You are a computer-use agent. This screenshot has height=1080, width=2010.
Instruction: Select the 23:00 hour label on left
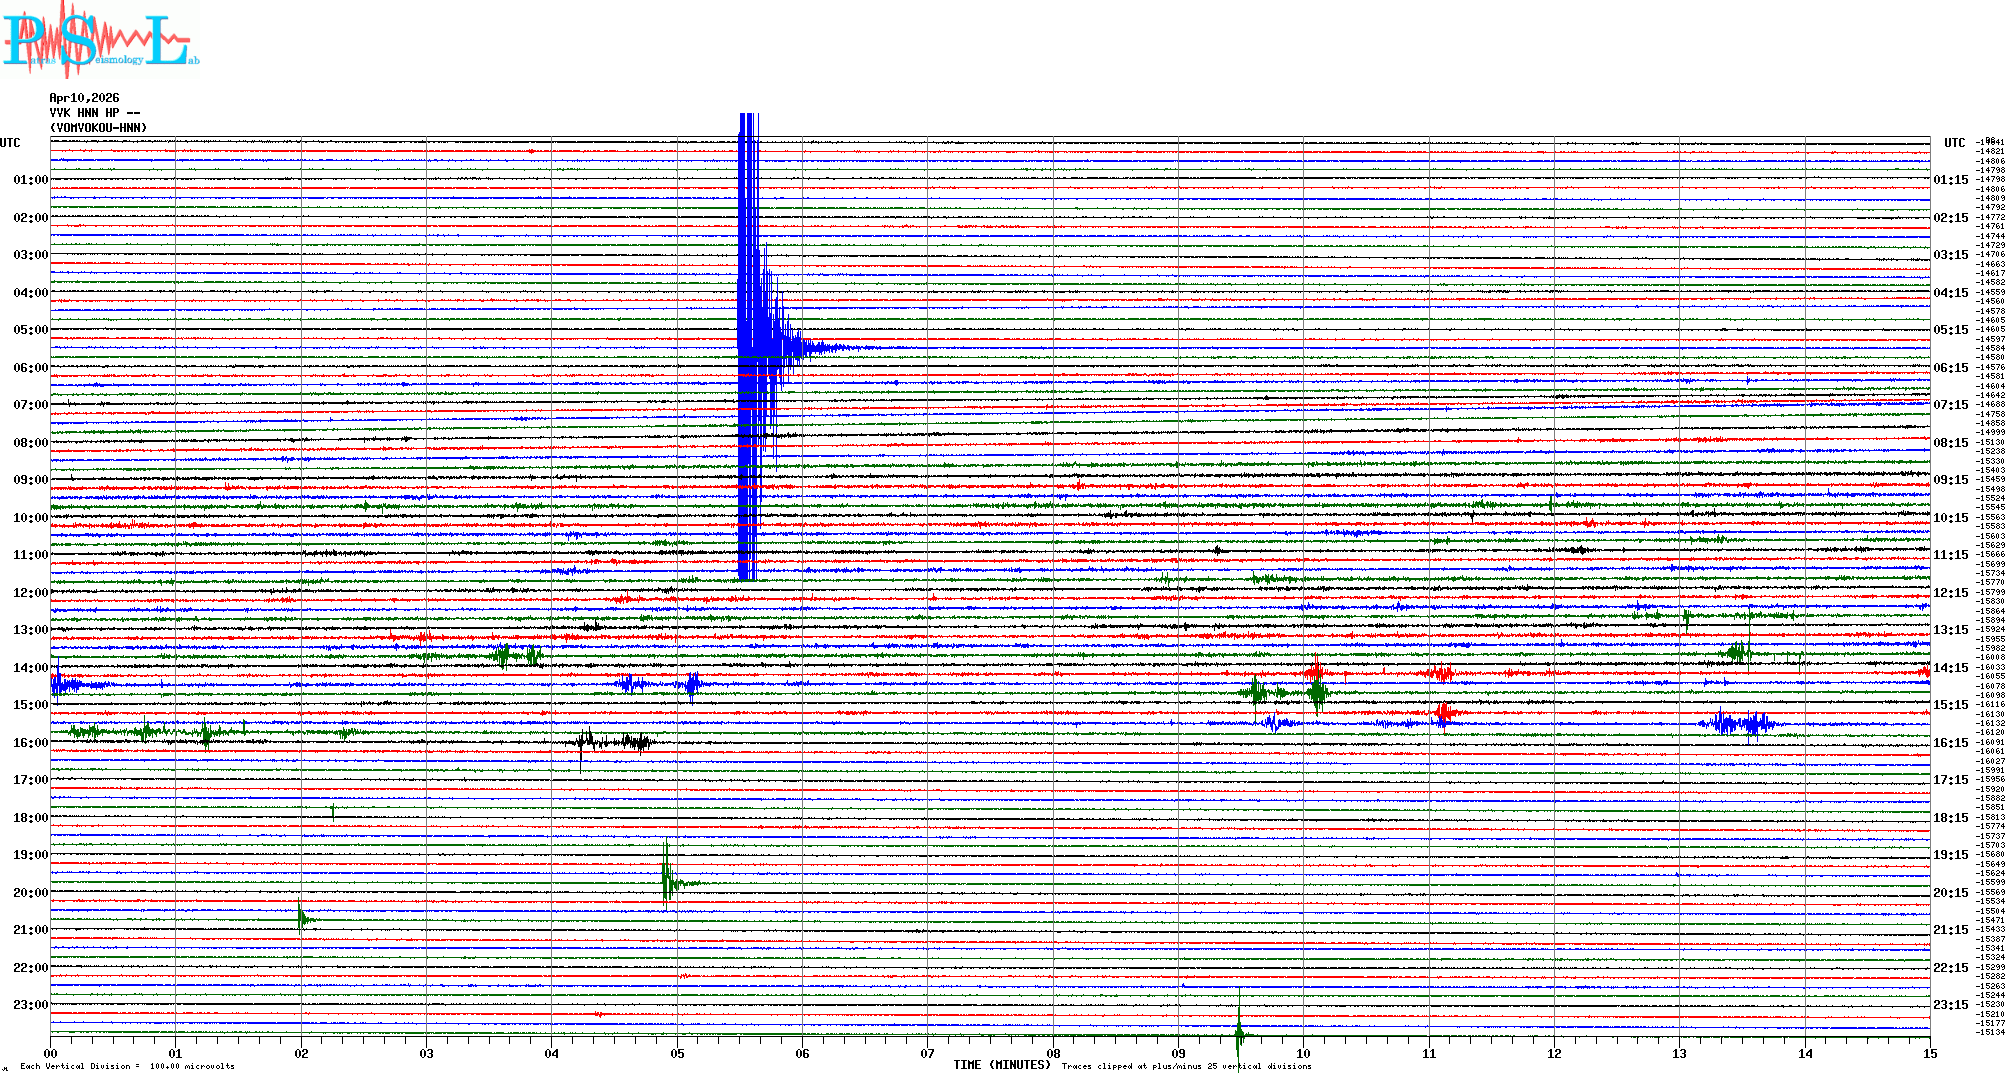30,1005
